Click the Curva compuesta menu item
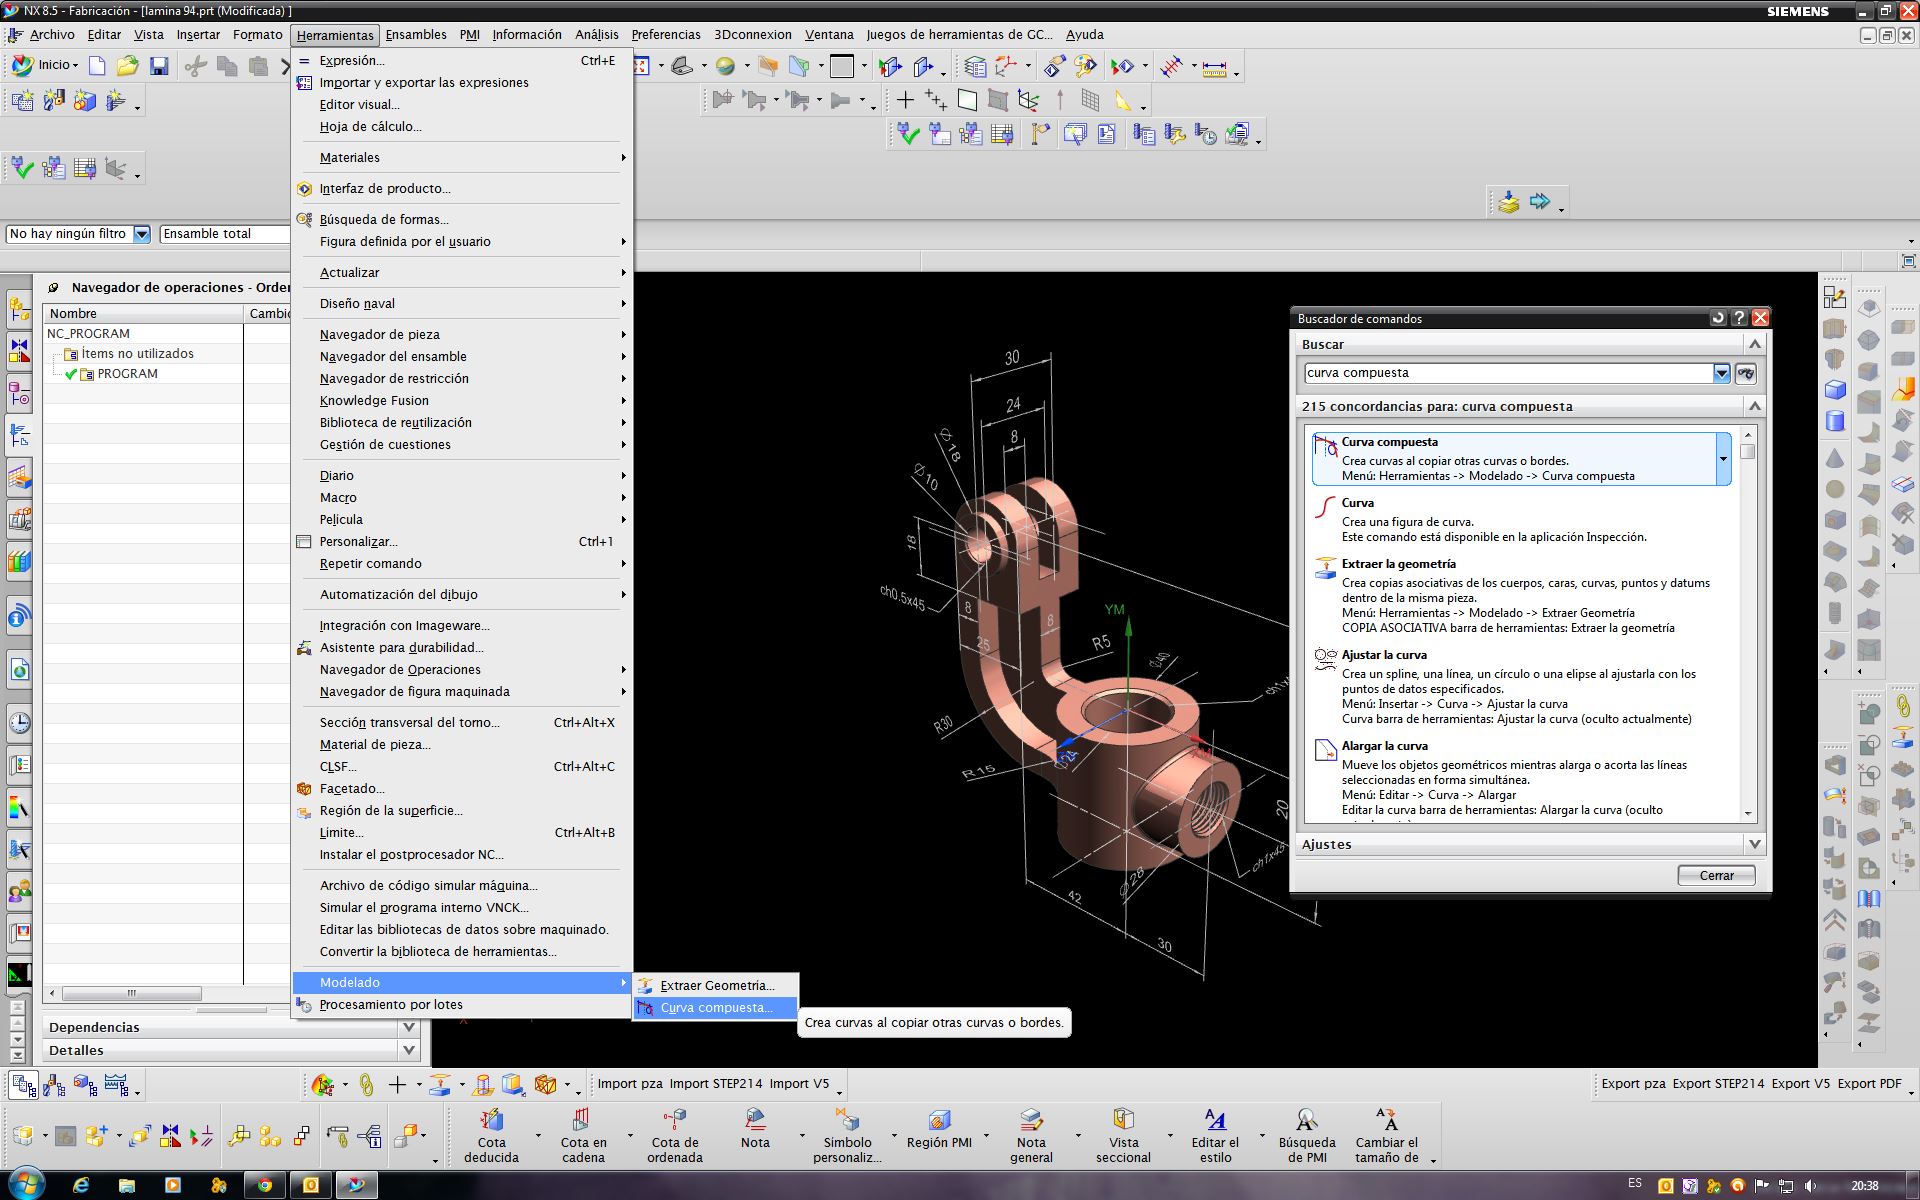1920x1200 pixels. [715, 1005]
